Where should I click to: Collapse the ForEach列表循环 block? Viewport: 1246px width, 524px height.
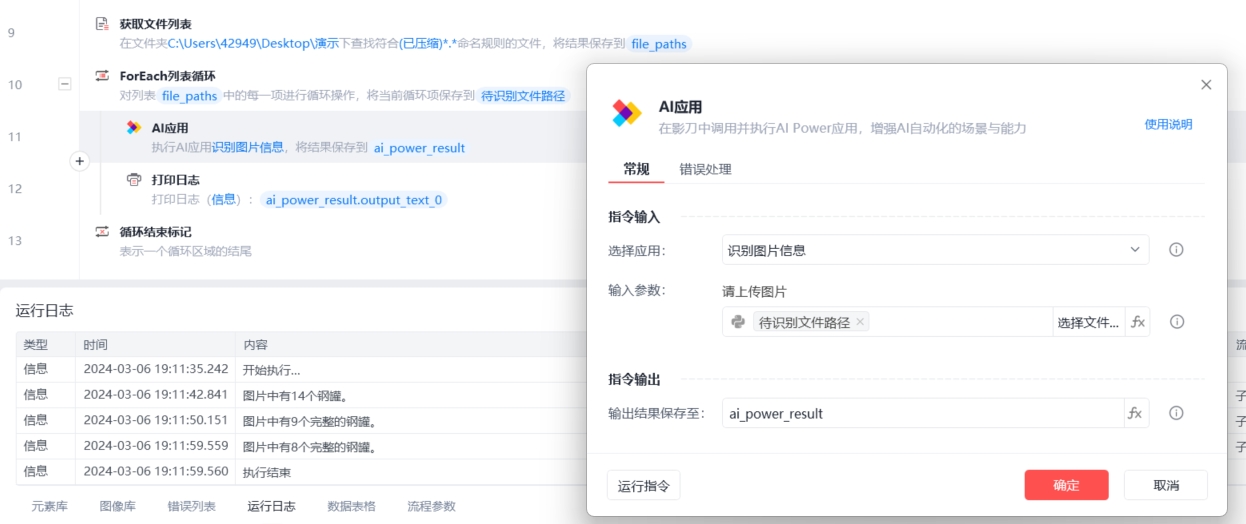point(65,85)
